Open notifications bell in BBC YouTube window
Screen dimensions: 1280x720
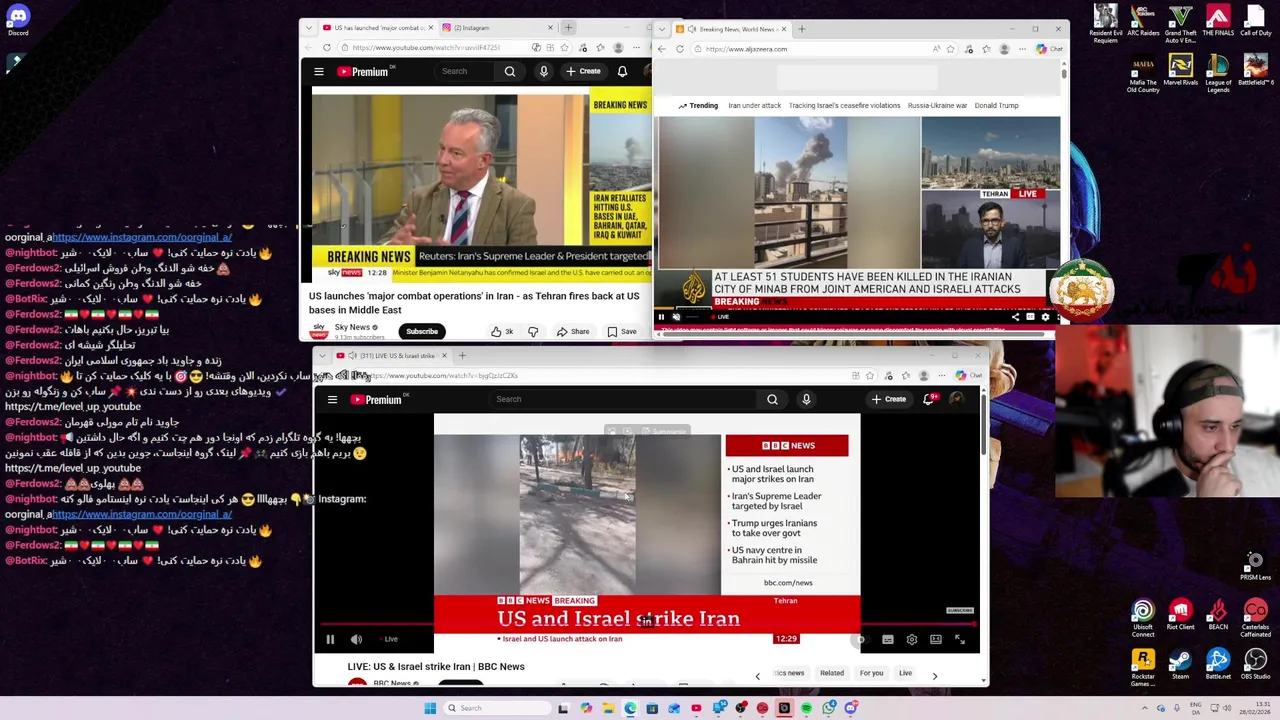pyautogui.click(x=928, y=399)
